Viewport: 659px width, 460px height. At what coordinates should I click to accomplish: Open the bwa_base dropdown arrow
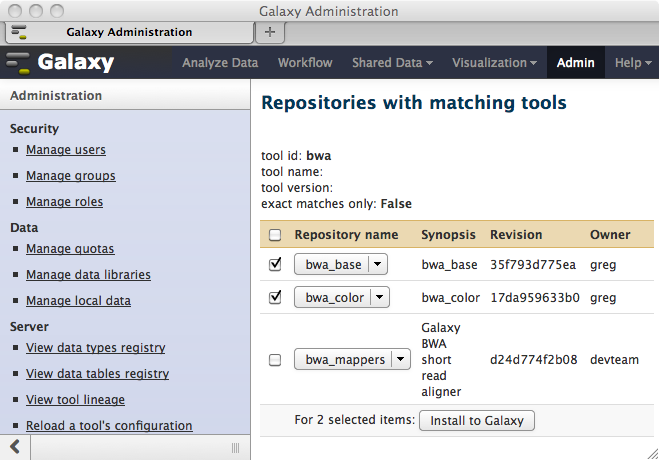tap(377, 264)
